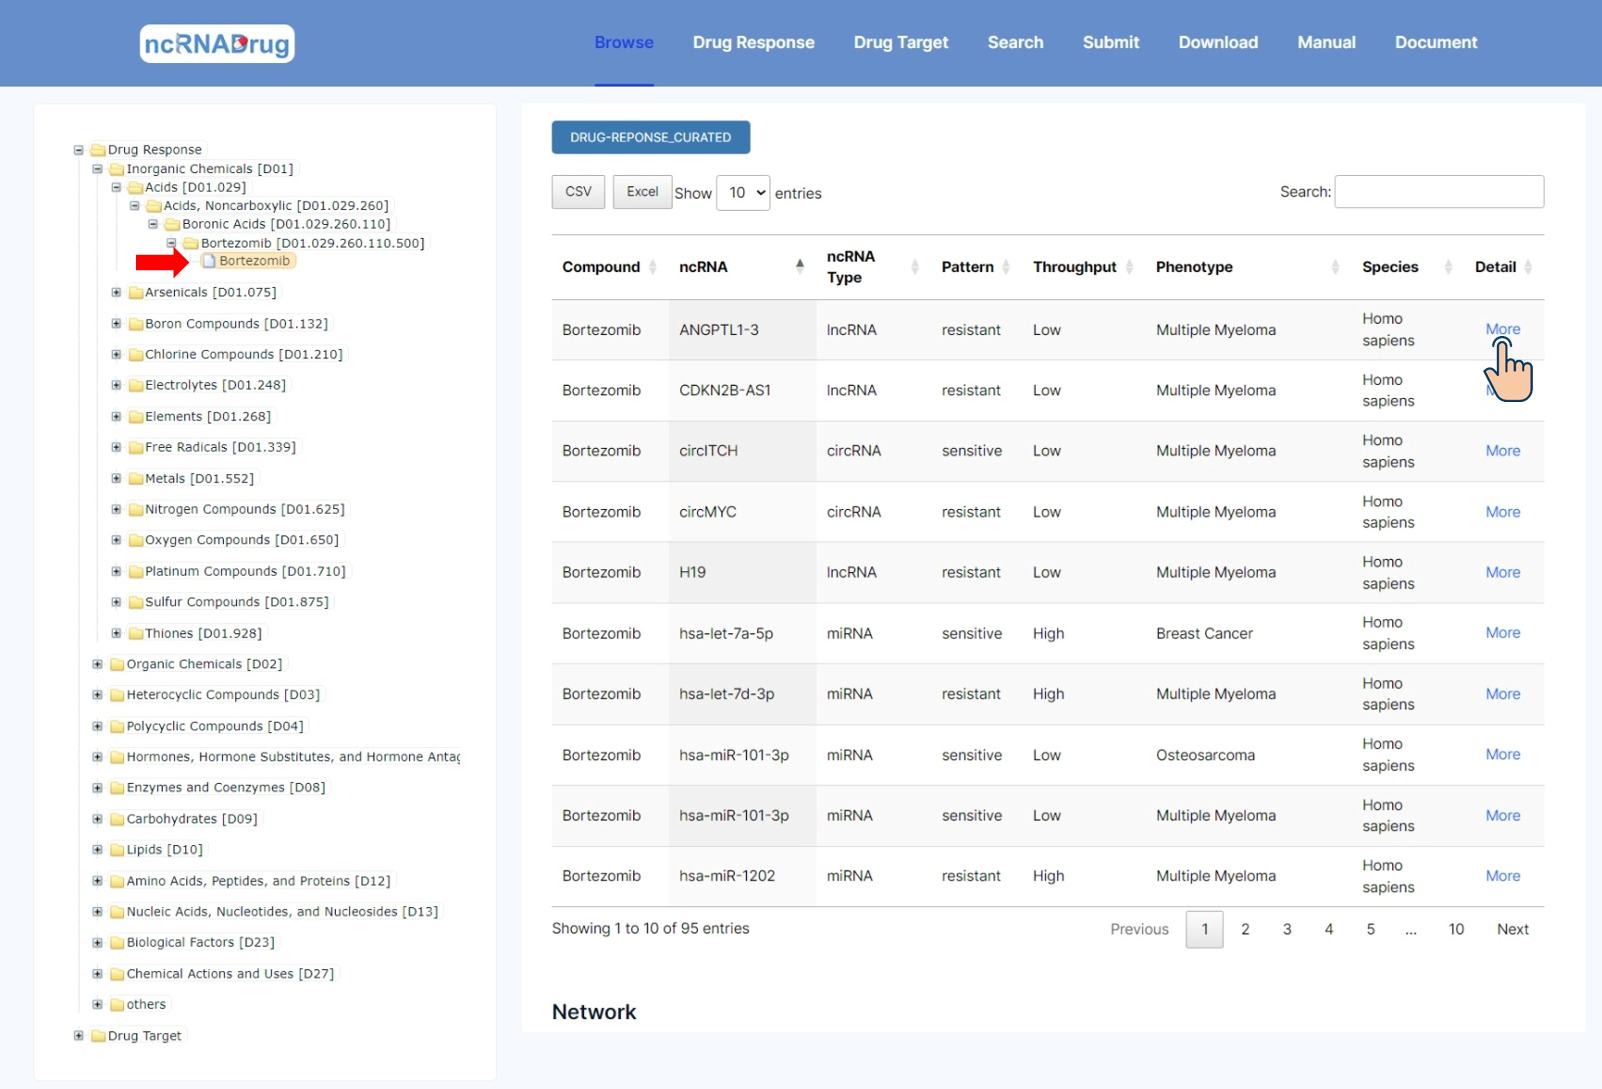Click the Drug Response root folder icon
1602x1089 pixels.
click(98, 150)
